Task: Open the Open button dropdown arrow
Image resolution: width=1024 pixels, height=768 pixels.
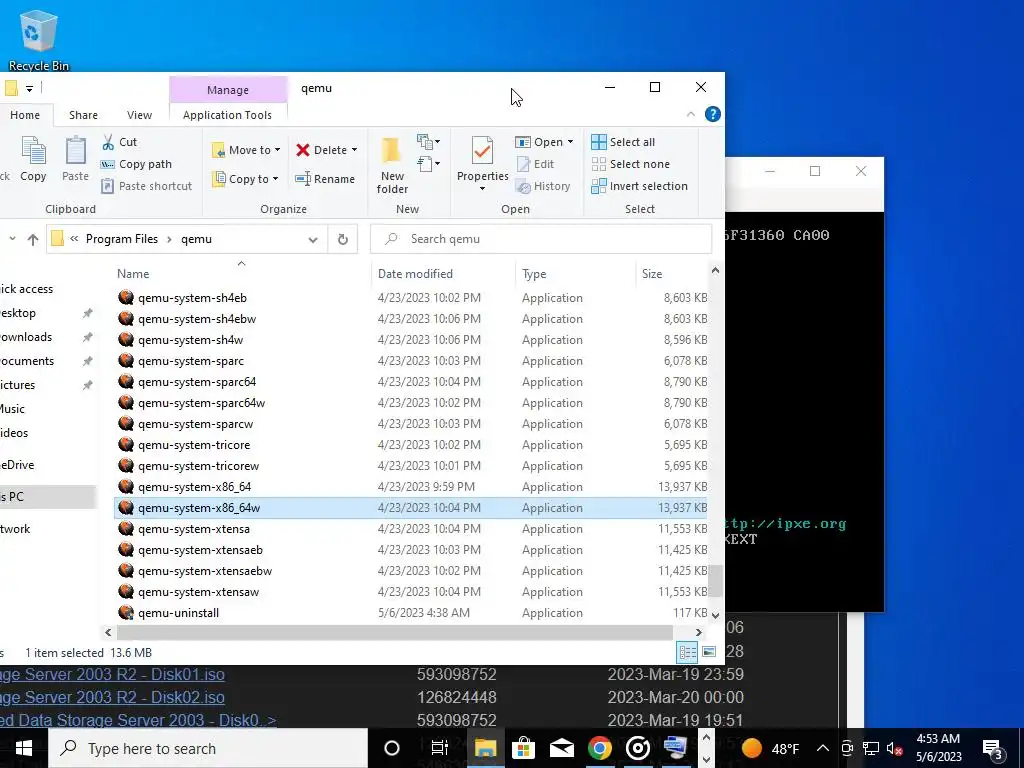Action: tap(570, 142)
